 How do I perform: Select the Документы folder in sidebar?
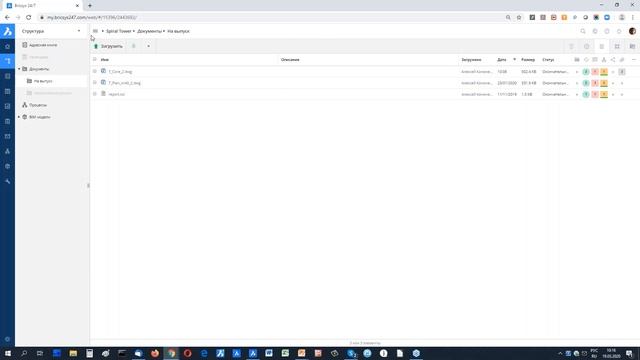(x=39, y=69)
